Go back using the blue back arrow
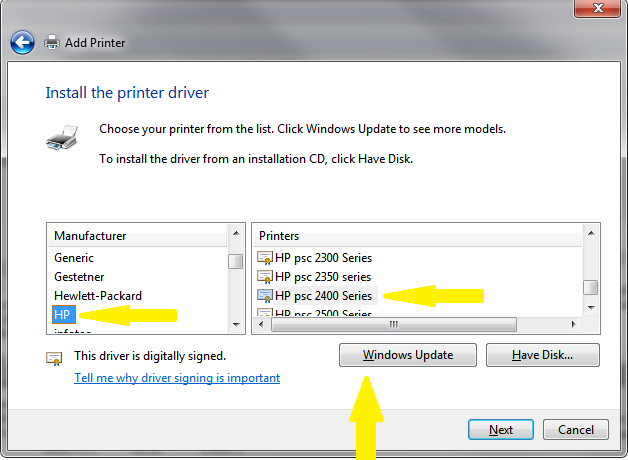Image resolution: width=628 pixels, height=460 pixels. (x=22, y=42)
